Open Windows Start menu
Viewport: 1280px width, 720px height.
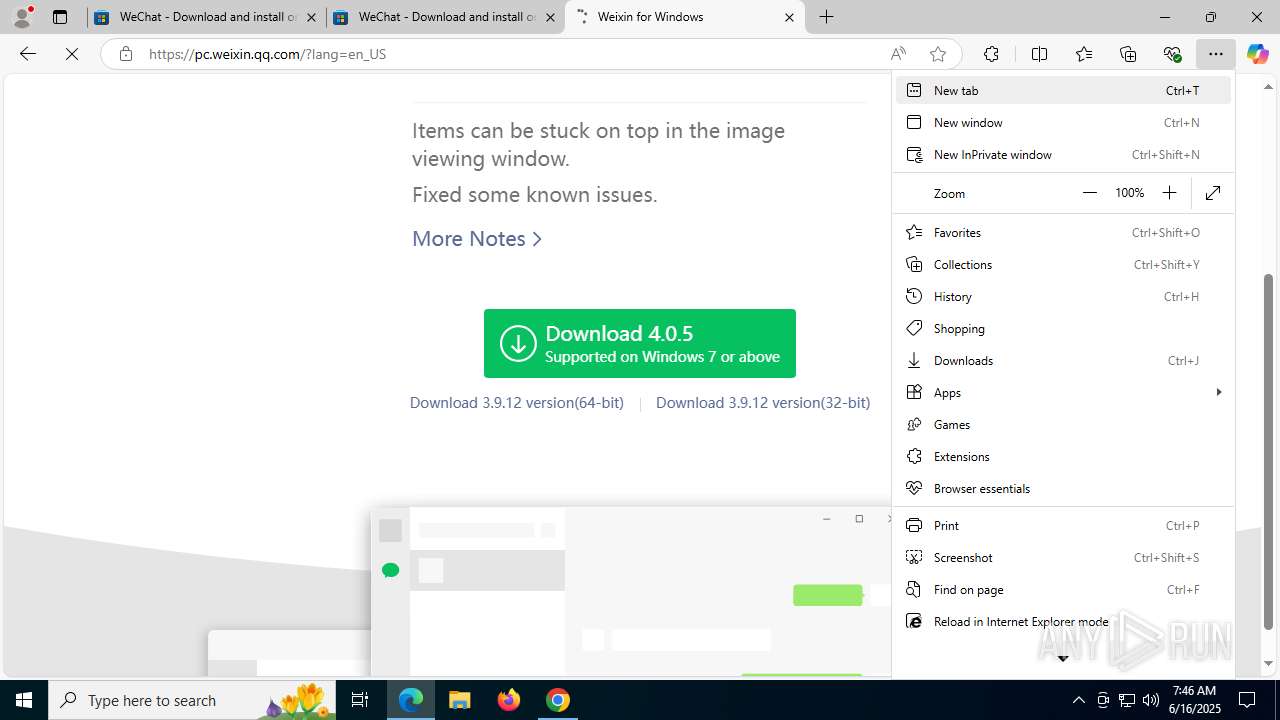coord(24,700)
